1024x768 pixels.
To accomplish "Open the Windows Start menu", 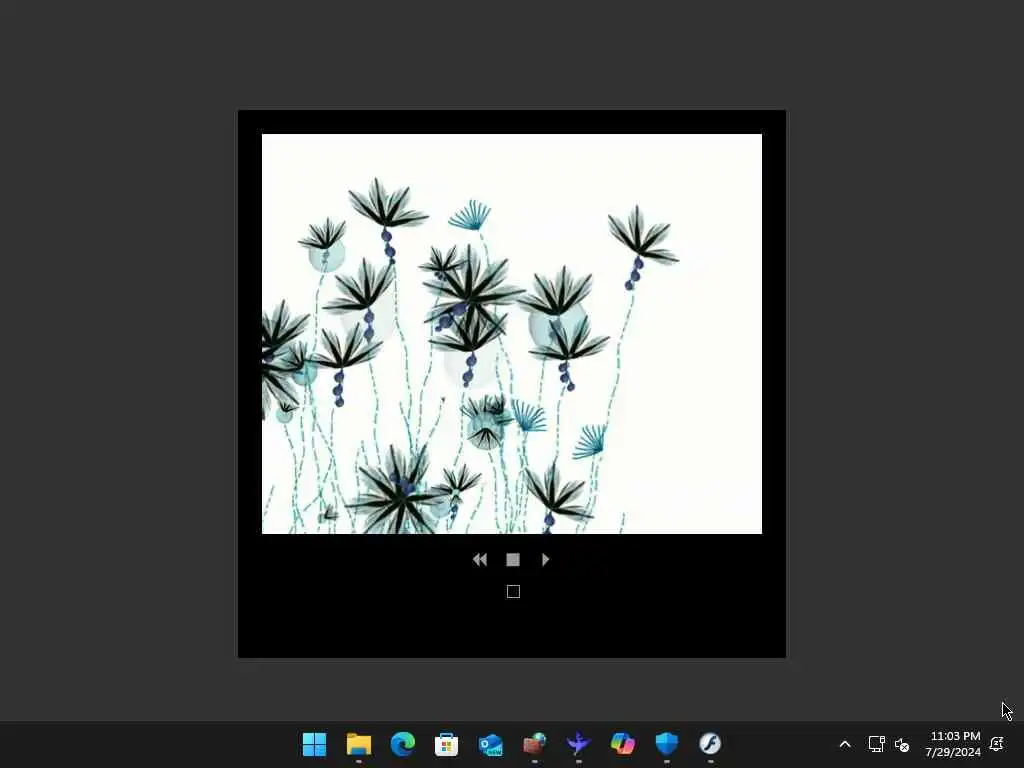I will click(315, 744).
